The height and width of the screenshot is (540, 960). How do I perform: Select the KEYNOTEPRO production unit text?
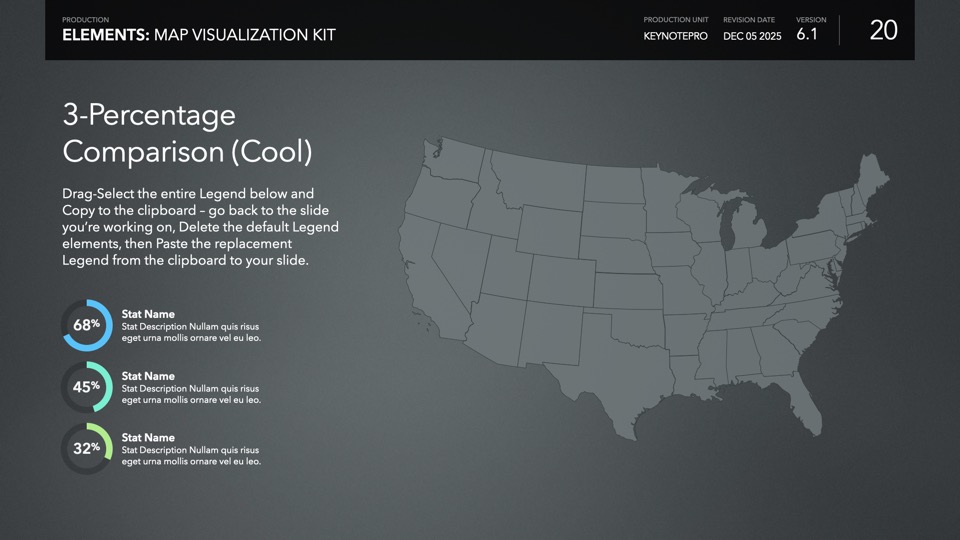pos(675,36)
